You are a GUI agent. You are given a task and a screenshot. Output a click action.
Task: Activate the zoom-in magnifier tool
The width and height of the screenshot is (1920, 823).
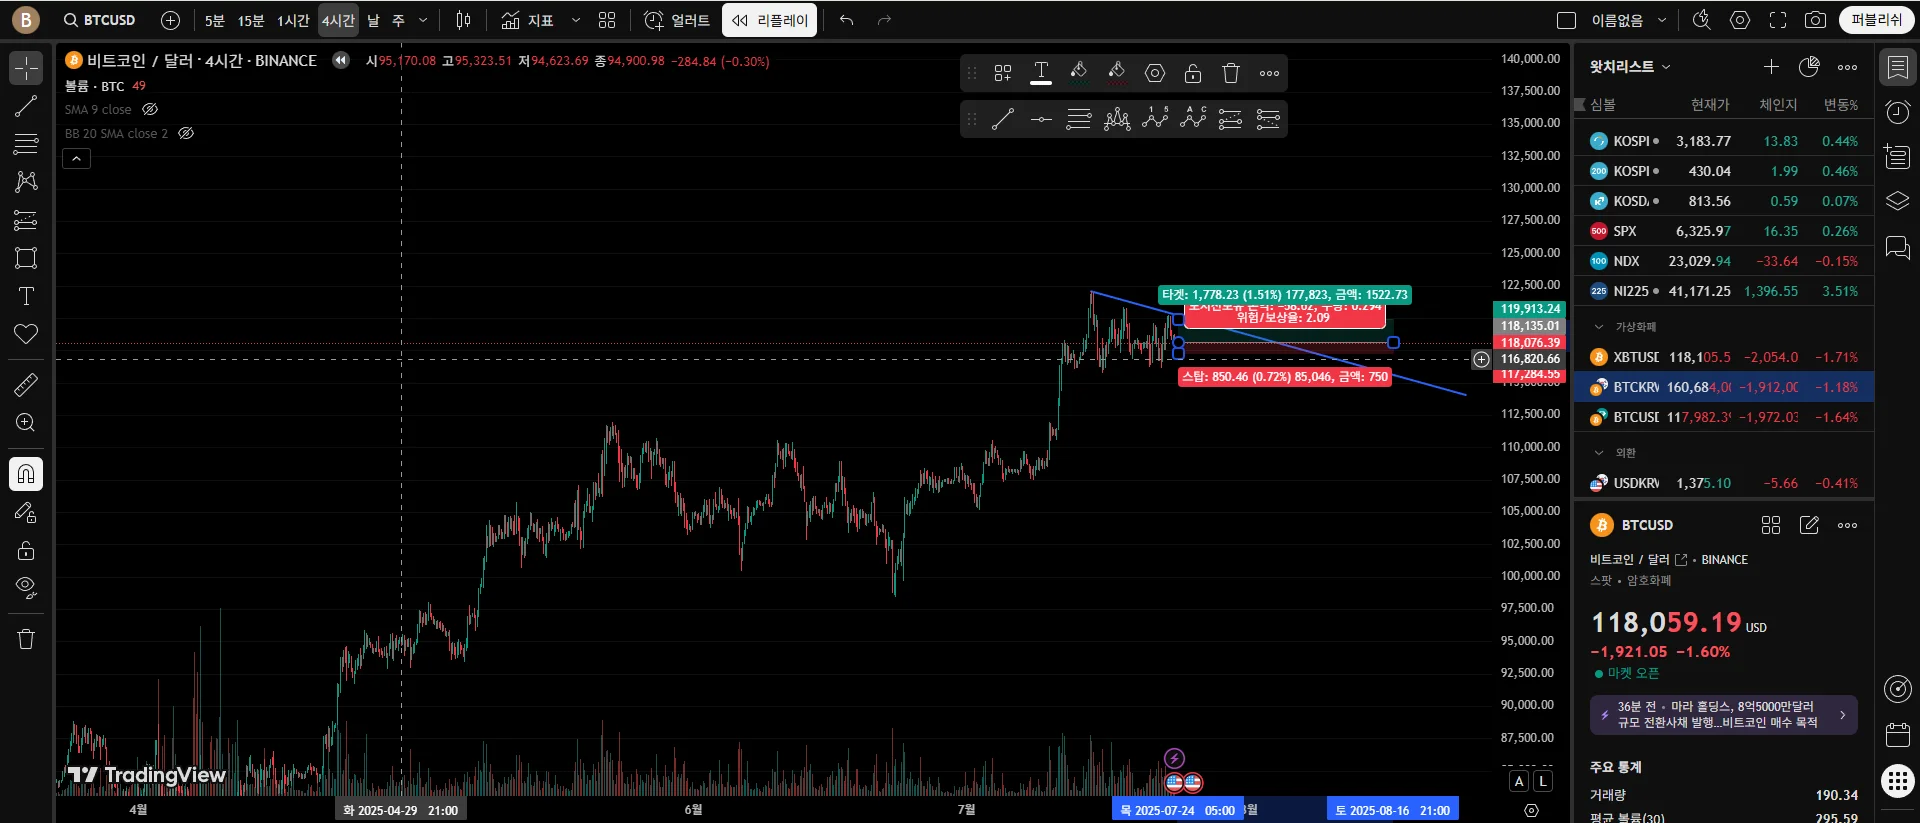click(x=26, y=422)
